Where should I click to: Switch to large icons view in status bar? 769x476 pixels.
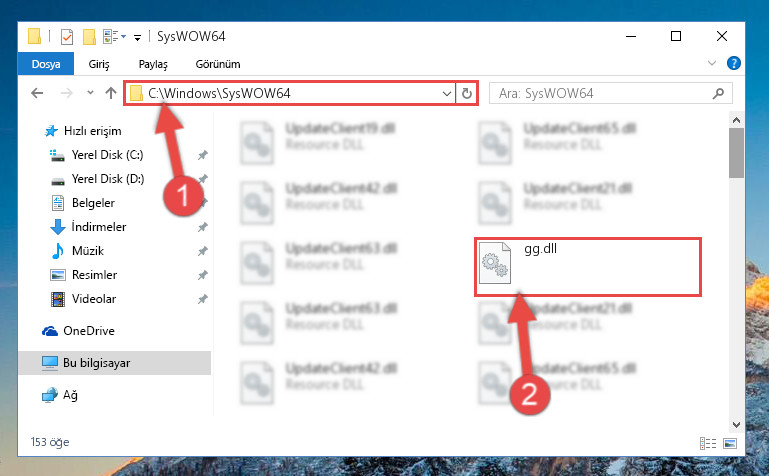pos(730,444)
